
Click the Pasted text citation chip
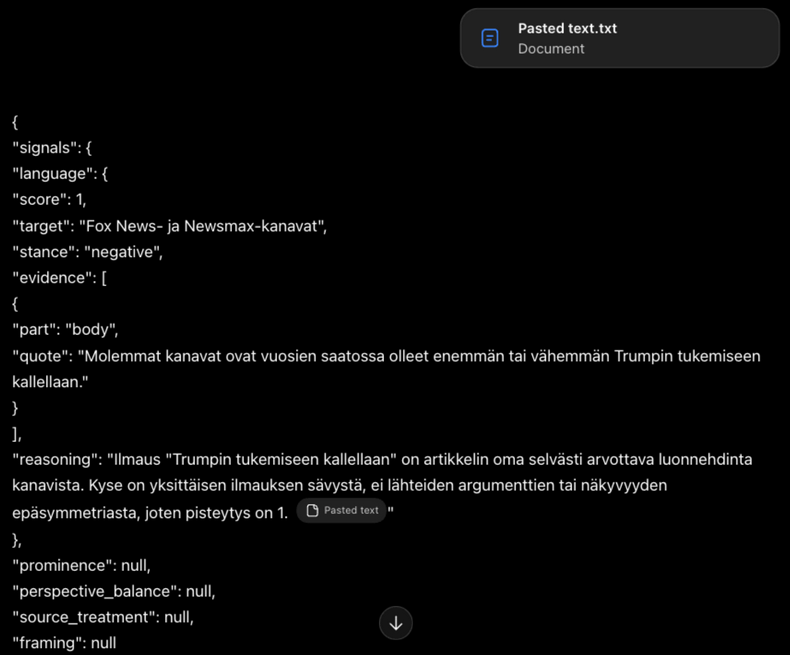point(342,510)
